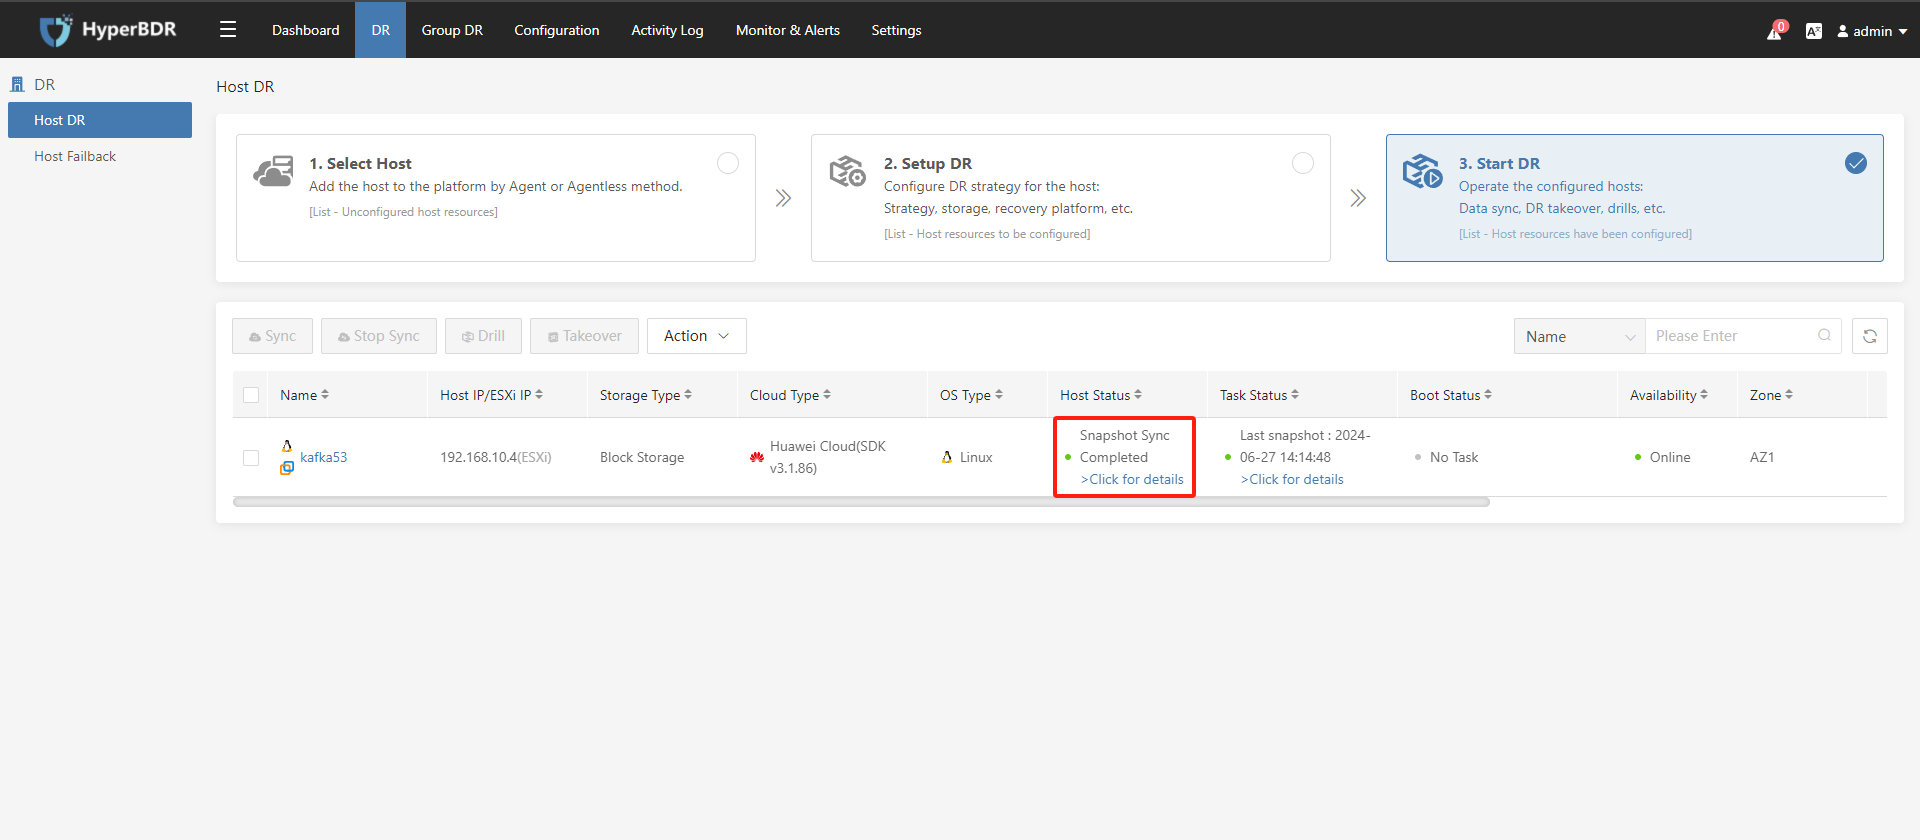Screen dimensions: 1920x840
Task: Sort by Storage Type column arrows
Action: [x=688, y=395]
